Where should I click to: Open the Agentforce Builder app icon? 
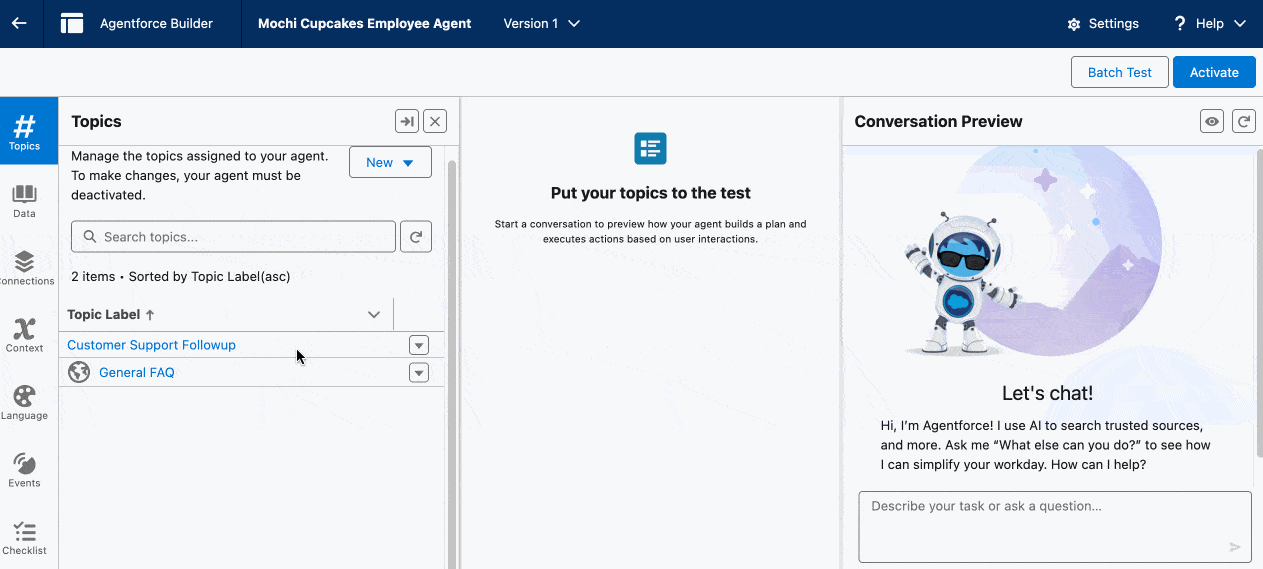tap(72, 23)
